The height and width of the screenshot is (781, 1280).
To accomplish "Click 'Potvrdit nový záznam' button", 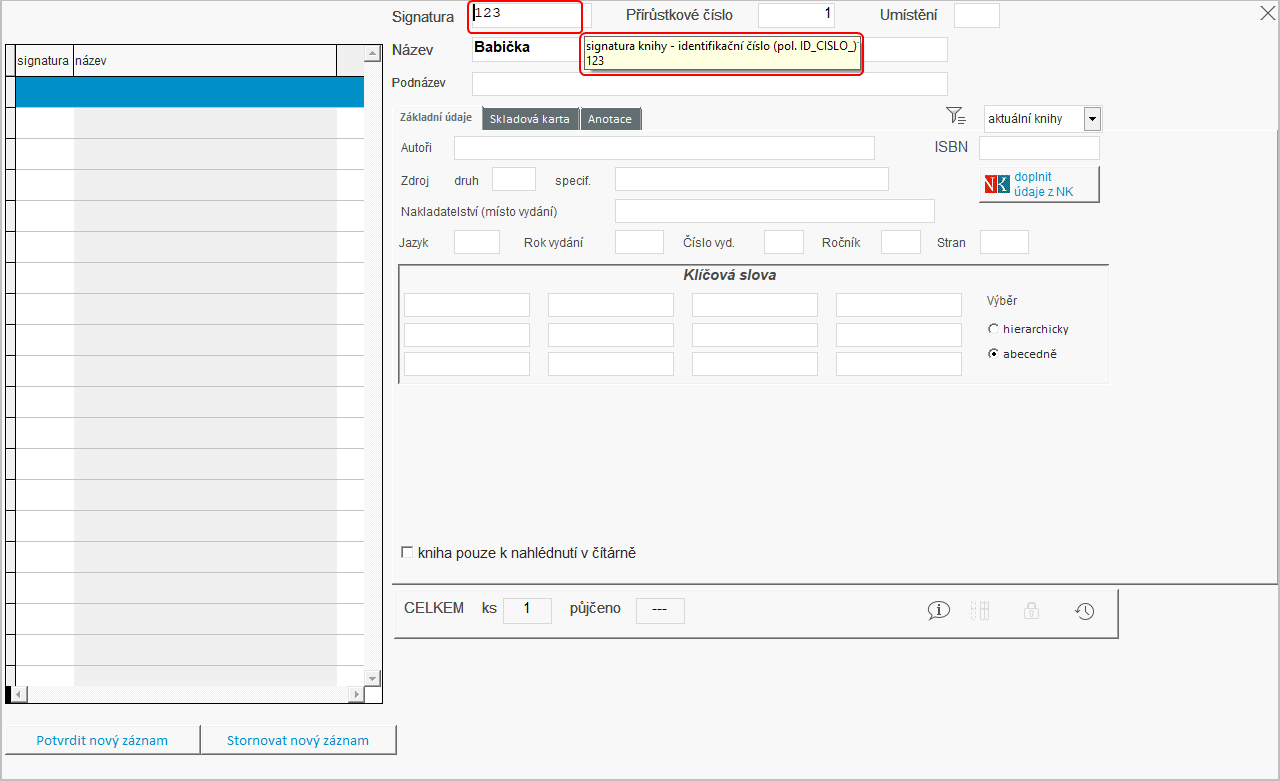I will coord(102,741).
